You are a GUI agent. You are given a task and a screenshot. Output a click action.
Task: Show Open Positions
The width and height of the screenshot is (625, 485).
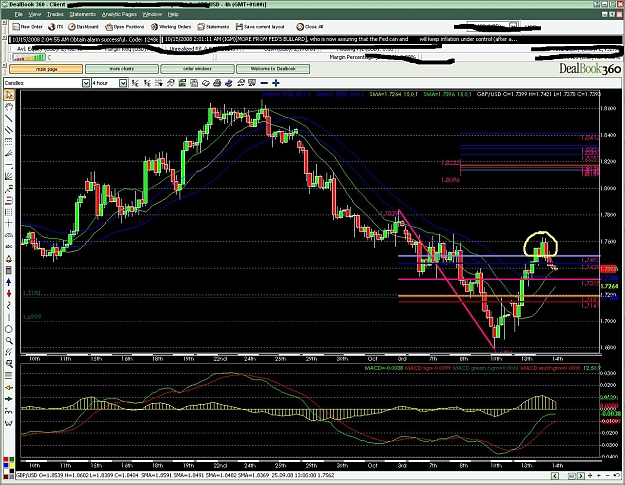coord(125,27)
